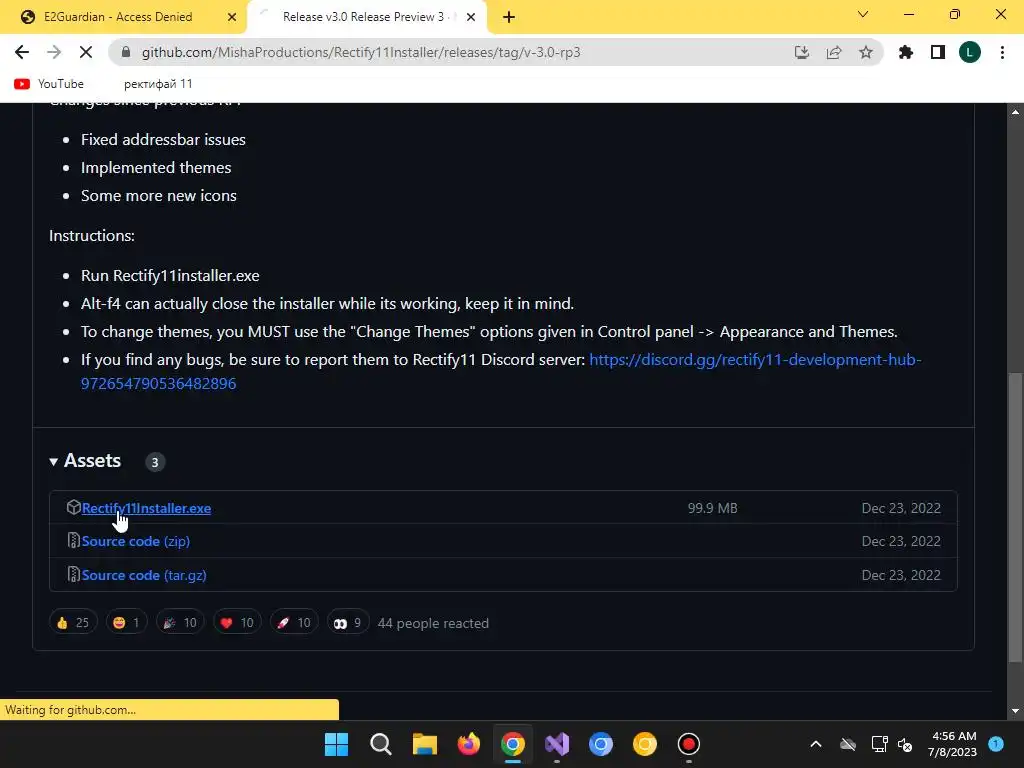This screenshot has height=768, width=1024.
Task: Share this page via the share icon
Action: [834, 52]
